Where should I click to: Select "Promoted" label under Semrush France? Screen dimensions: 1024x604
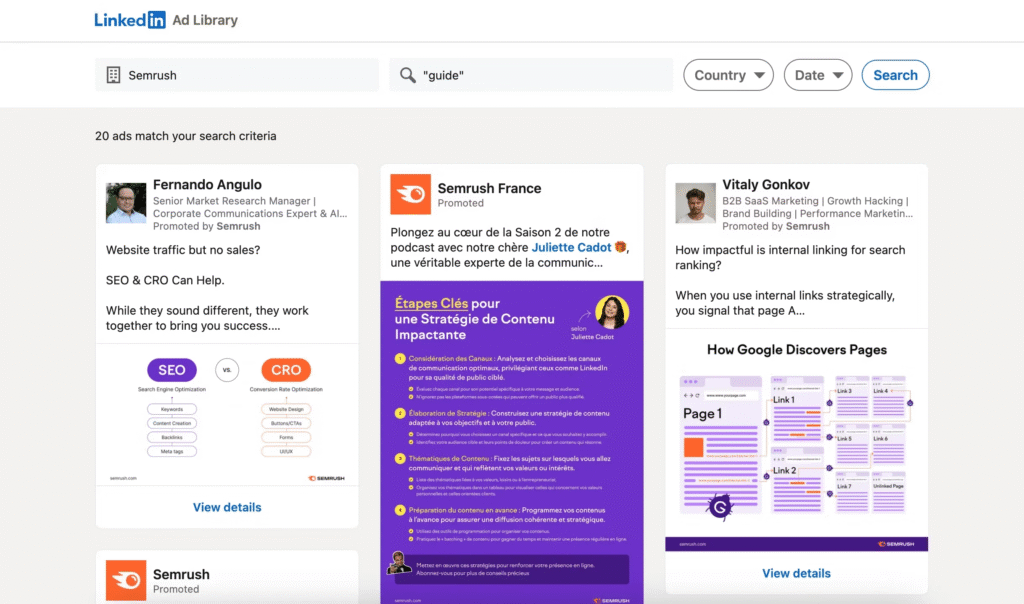pos(460,203)
